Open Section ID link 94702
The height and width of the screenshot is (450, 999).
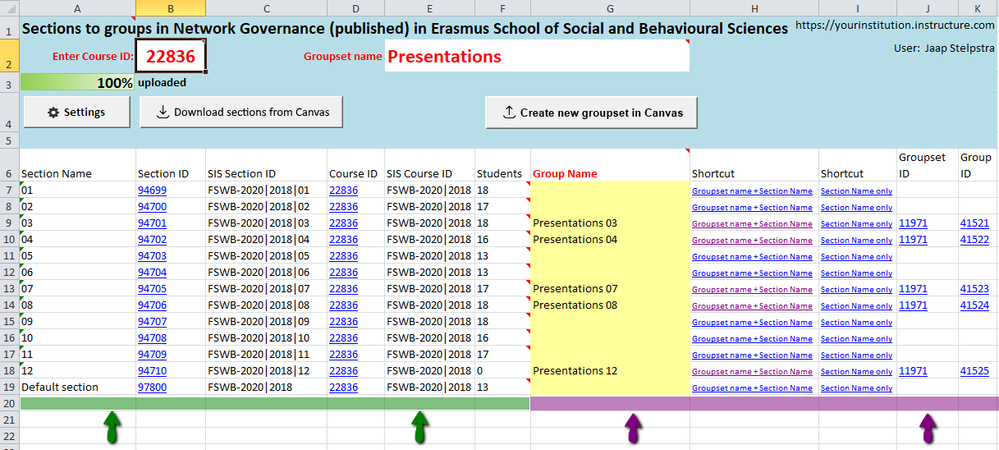click(152, 240)
